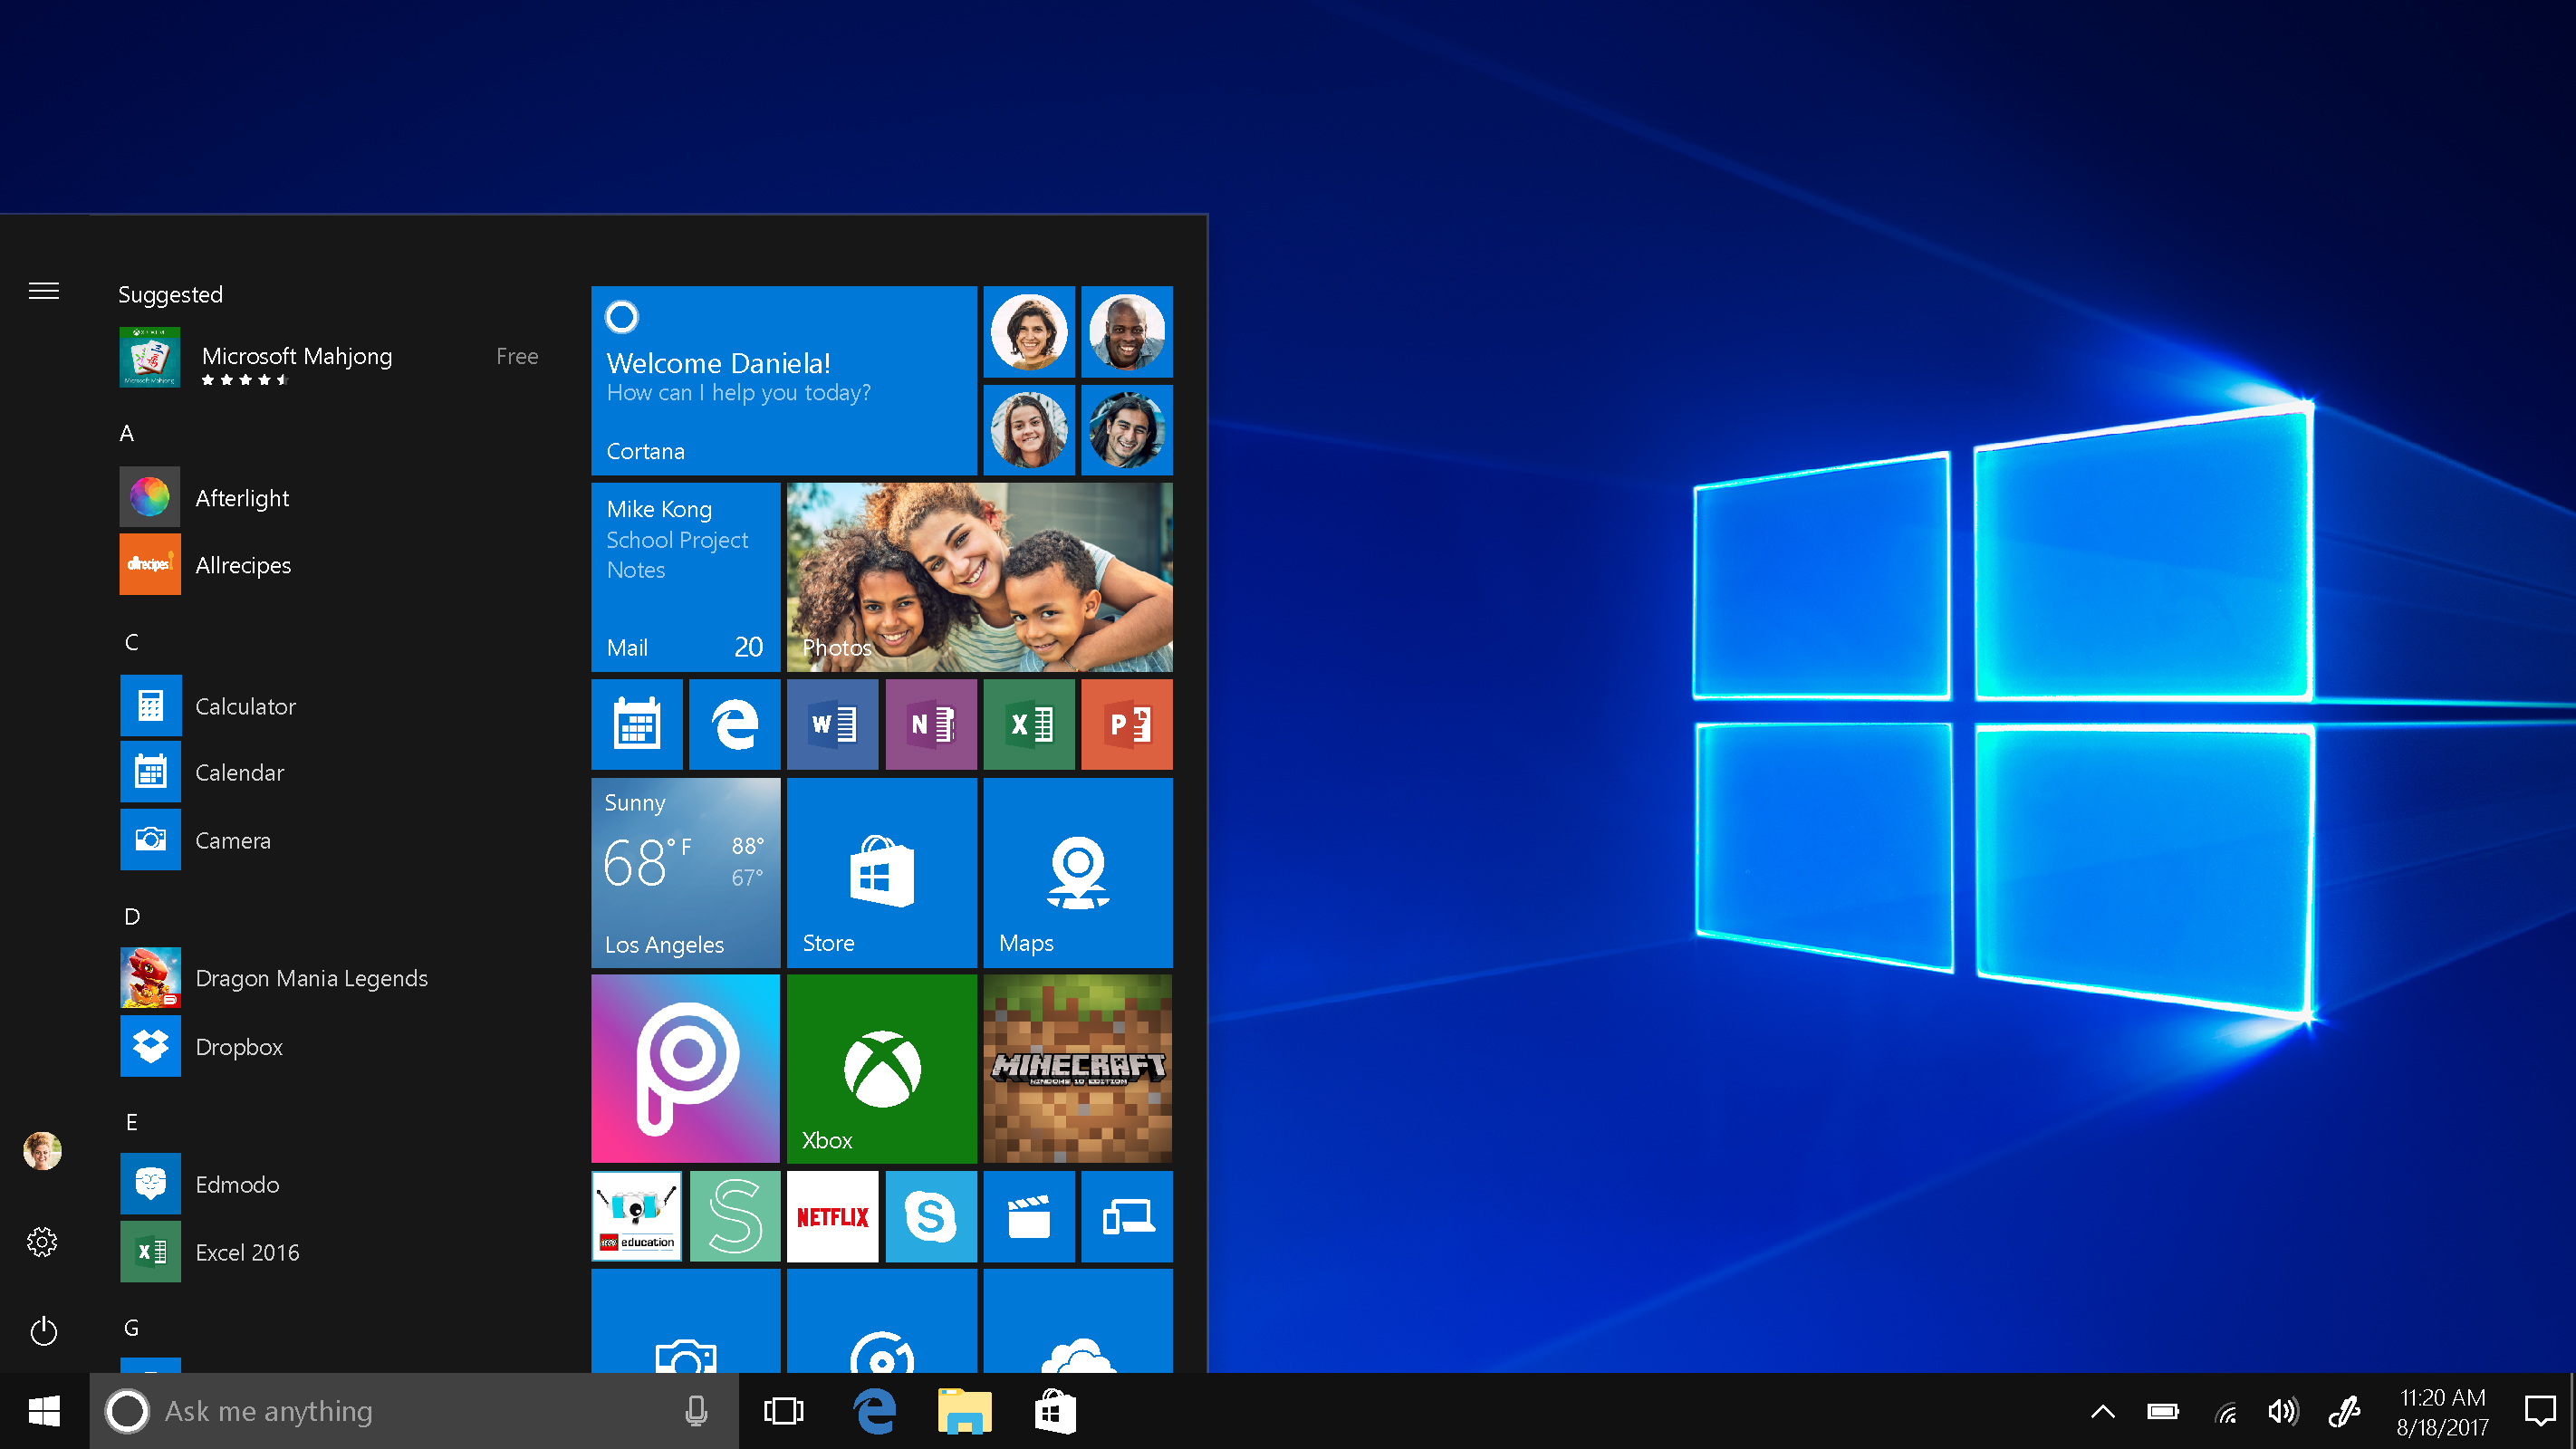Expand the app list hamburger menu

click(x=44, y=290)
